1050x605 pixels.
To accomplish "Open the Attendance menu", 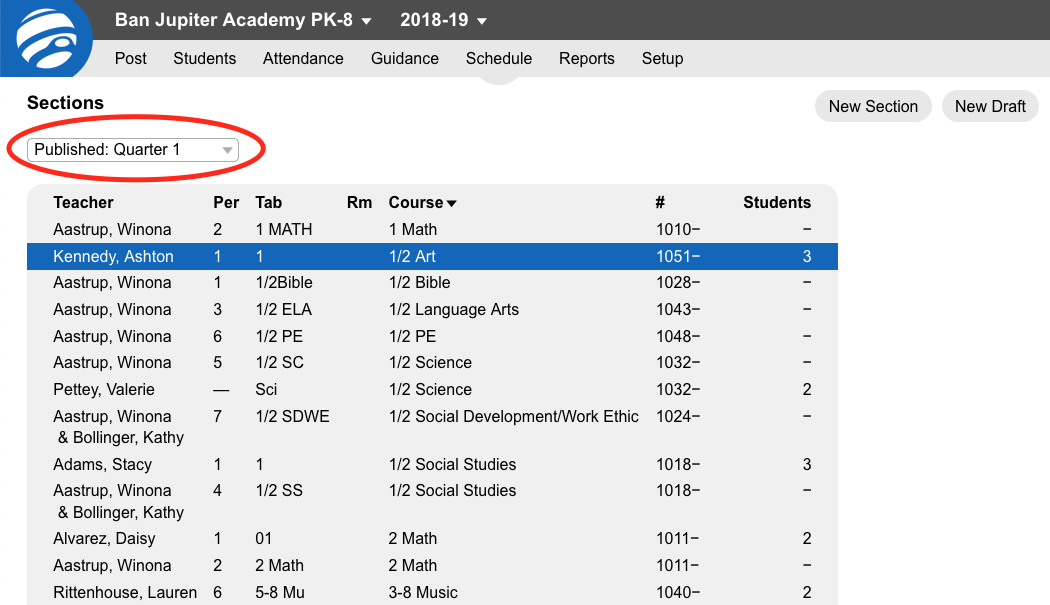I will point(303,59).
